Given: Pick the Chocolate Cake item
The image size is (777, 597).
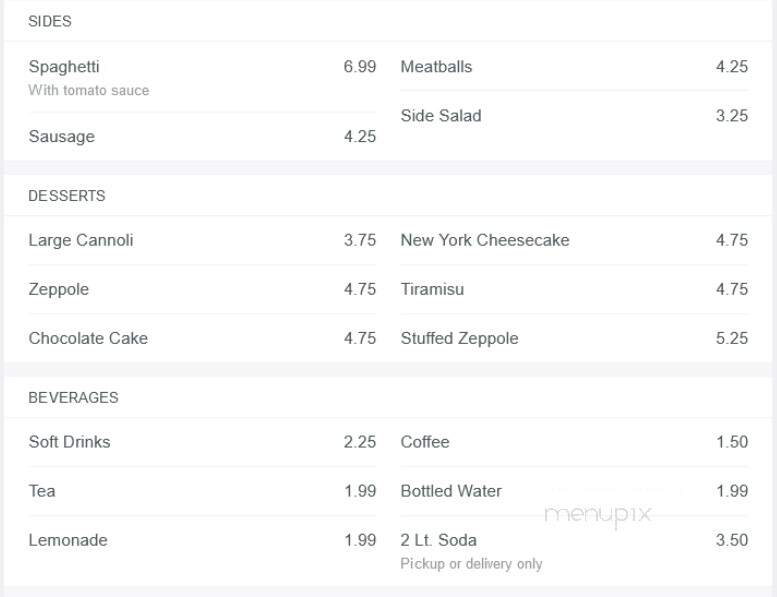Looking at the screenshot, I should (202, 338).
